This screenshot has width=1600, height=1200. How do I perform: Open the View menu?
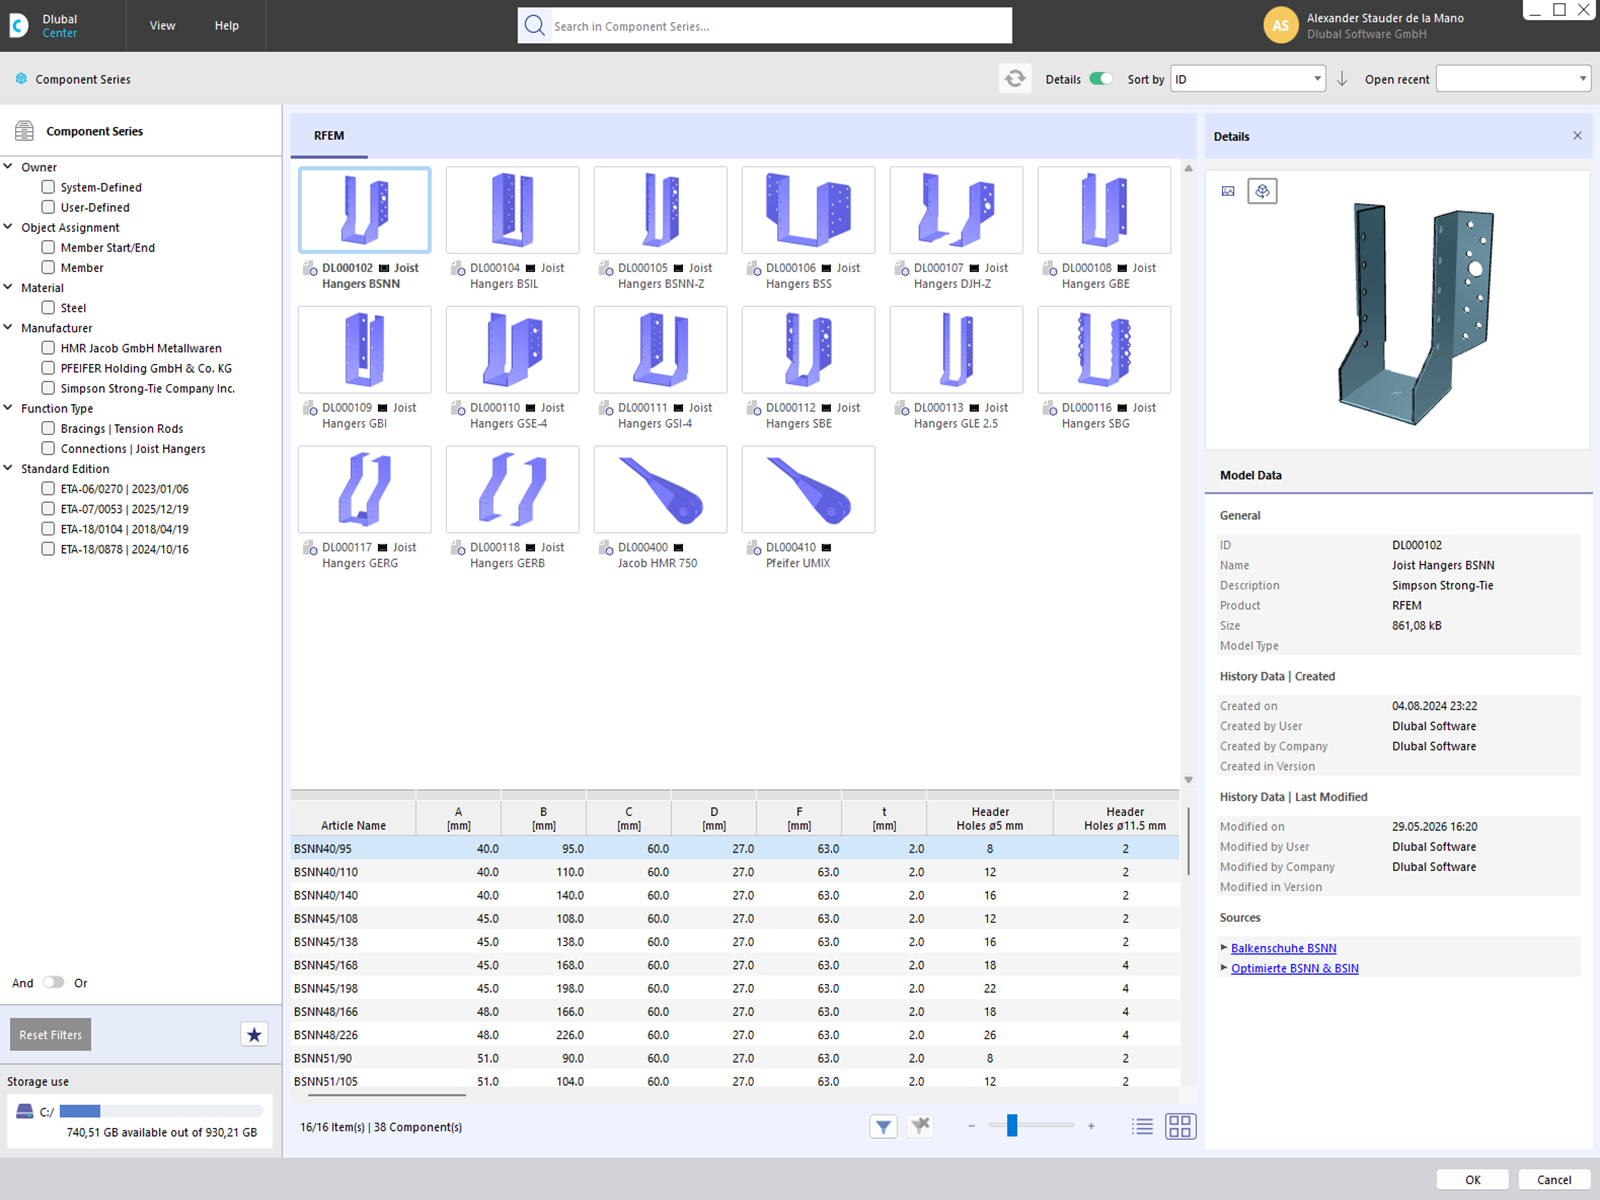click(163, 26)
